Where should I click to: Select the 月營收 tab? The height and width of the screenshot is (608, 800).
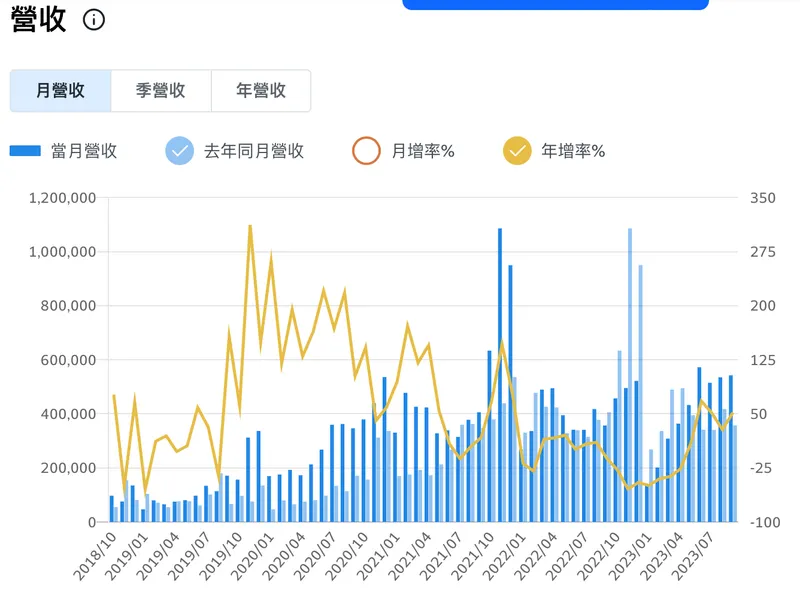pos(60,91)
